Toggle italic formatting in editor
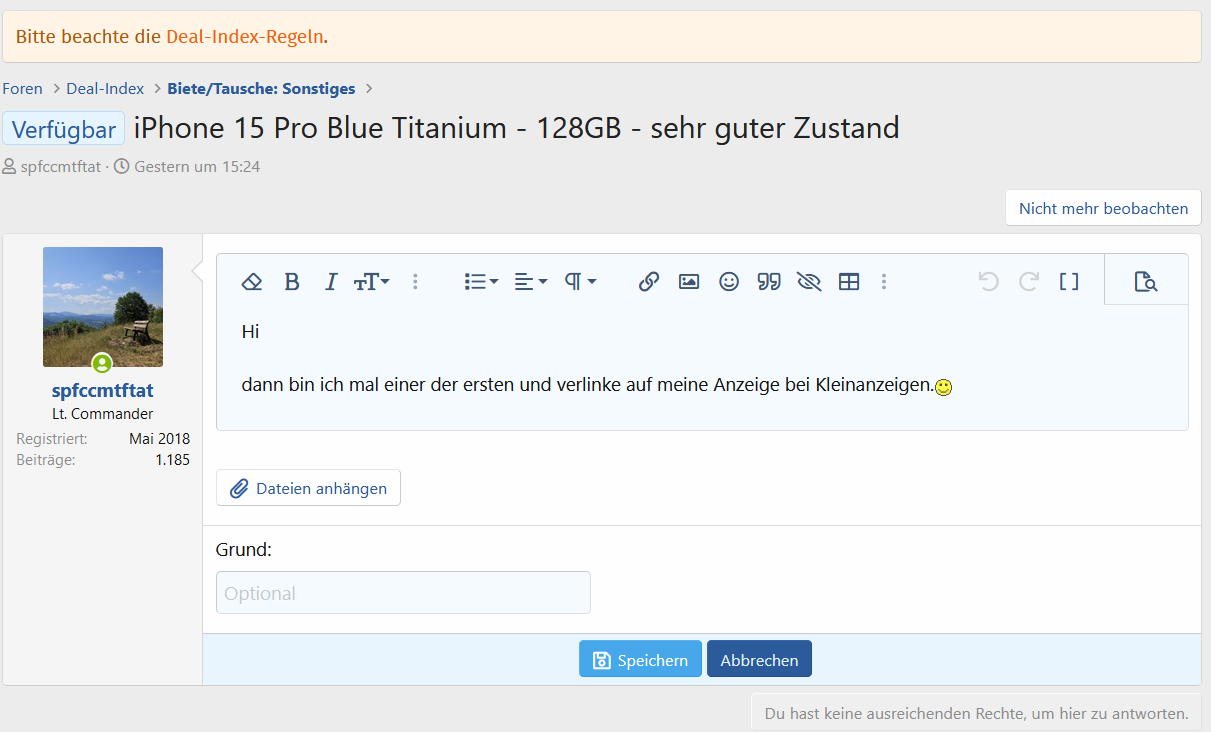This screenshot has width=1211, height=732. pos(331,282)
